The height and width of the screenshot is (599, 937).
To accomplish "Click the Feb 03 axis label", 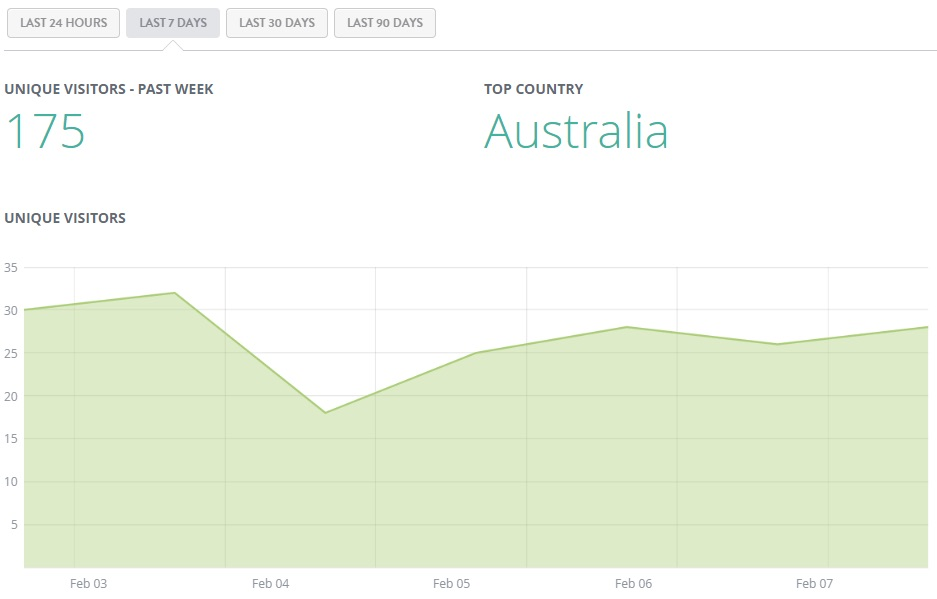I will [x=89, y=583].
